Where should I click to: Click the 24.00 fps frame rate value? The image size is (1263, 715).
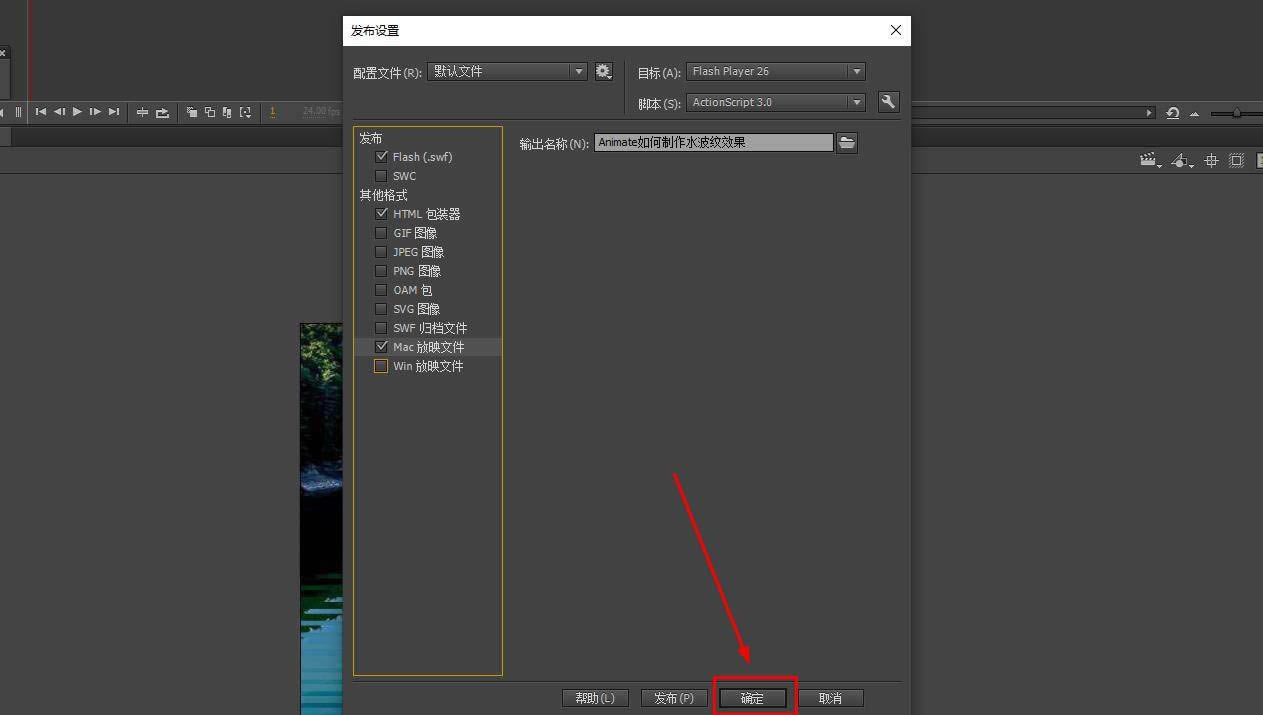pos(321,112)
